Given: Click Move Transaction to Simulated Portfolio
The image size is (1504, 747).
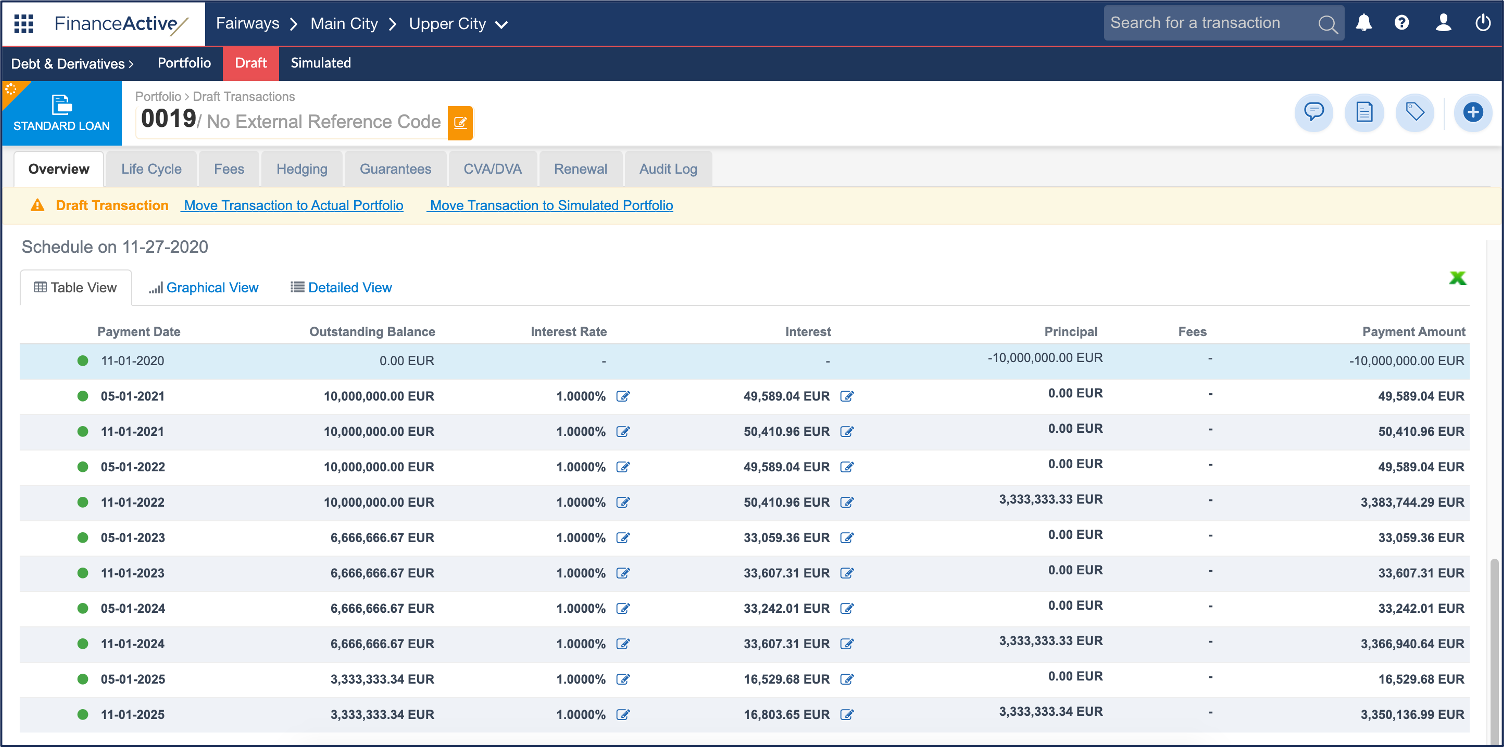Looking at the screenshot, I should point(551,205).
